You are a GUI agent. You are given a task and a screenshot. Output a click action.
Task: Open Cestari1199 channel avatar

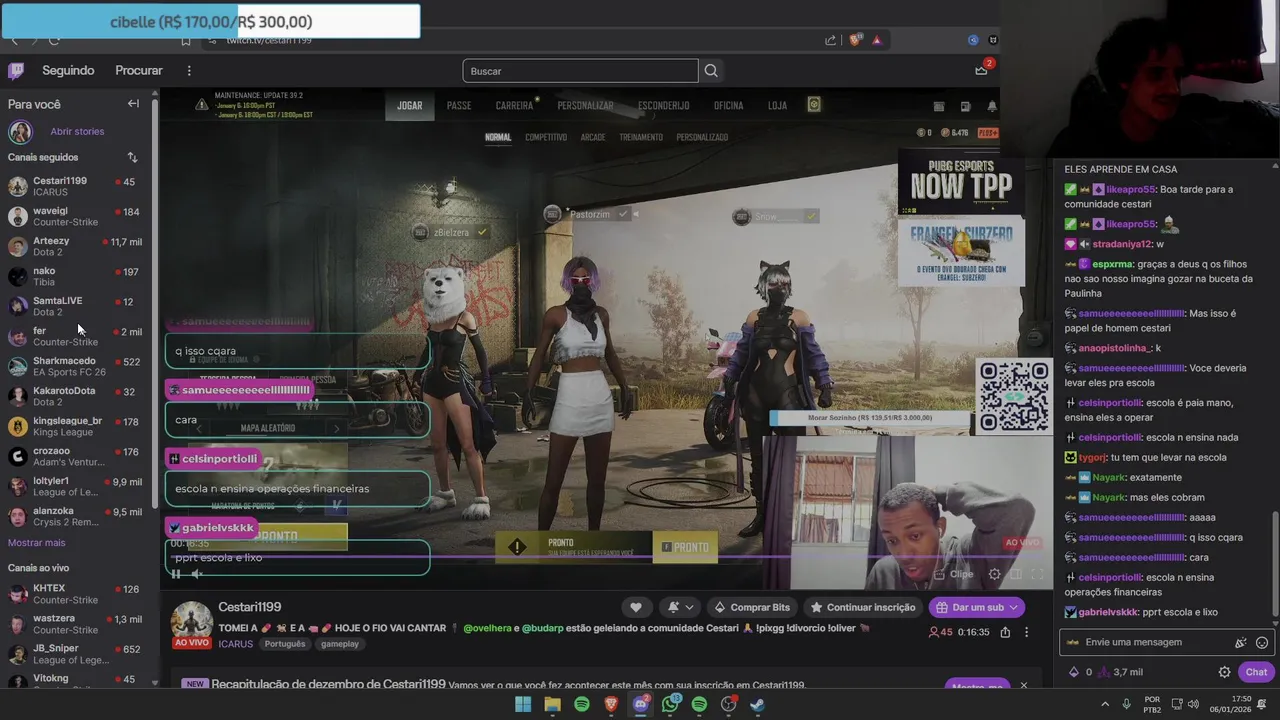pos(191,622)
